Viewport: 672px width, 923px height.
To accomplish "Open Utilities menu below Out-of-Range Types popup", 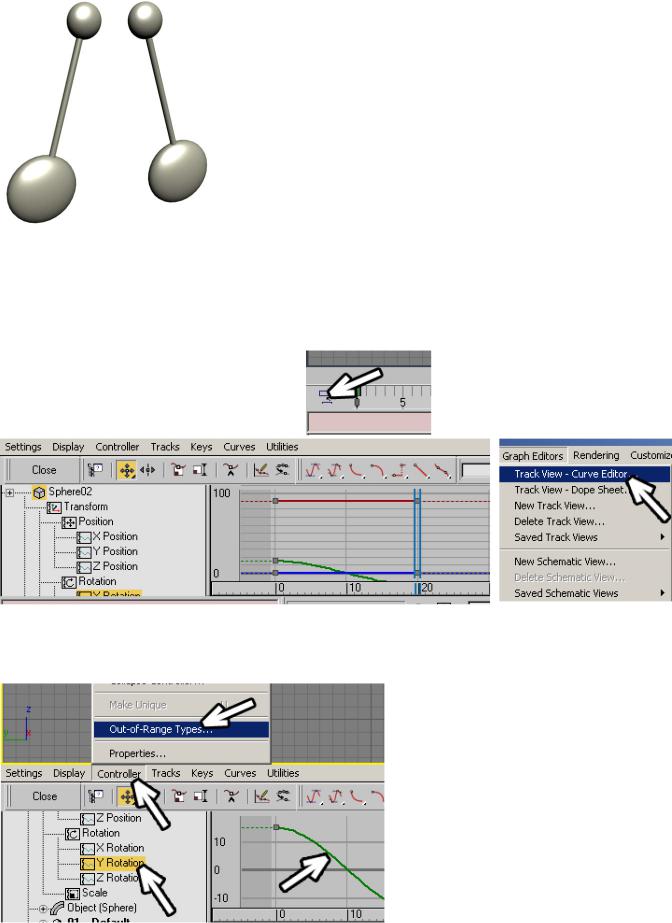I will pyautogui.click(x=283, y=773).
